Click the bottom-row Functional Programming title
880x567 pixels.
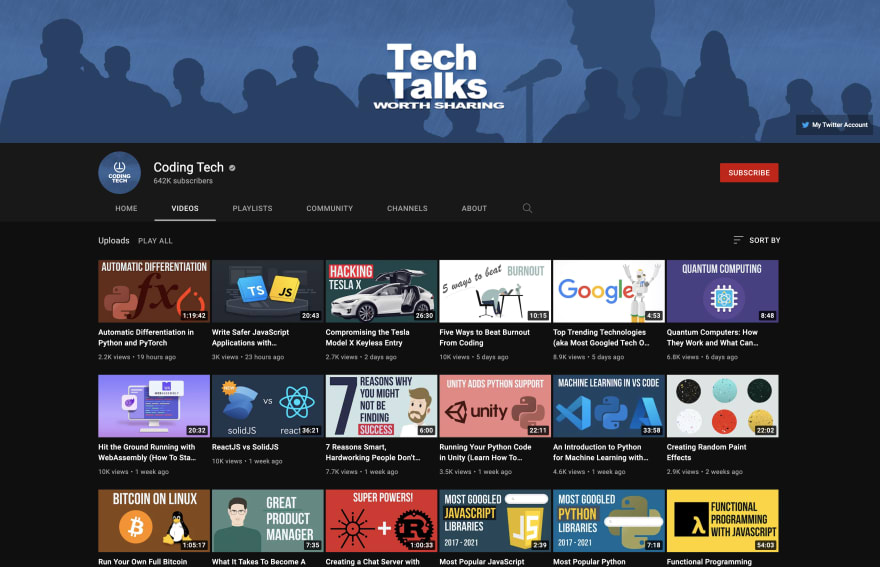(709, 562)
